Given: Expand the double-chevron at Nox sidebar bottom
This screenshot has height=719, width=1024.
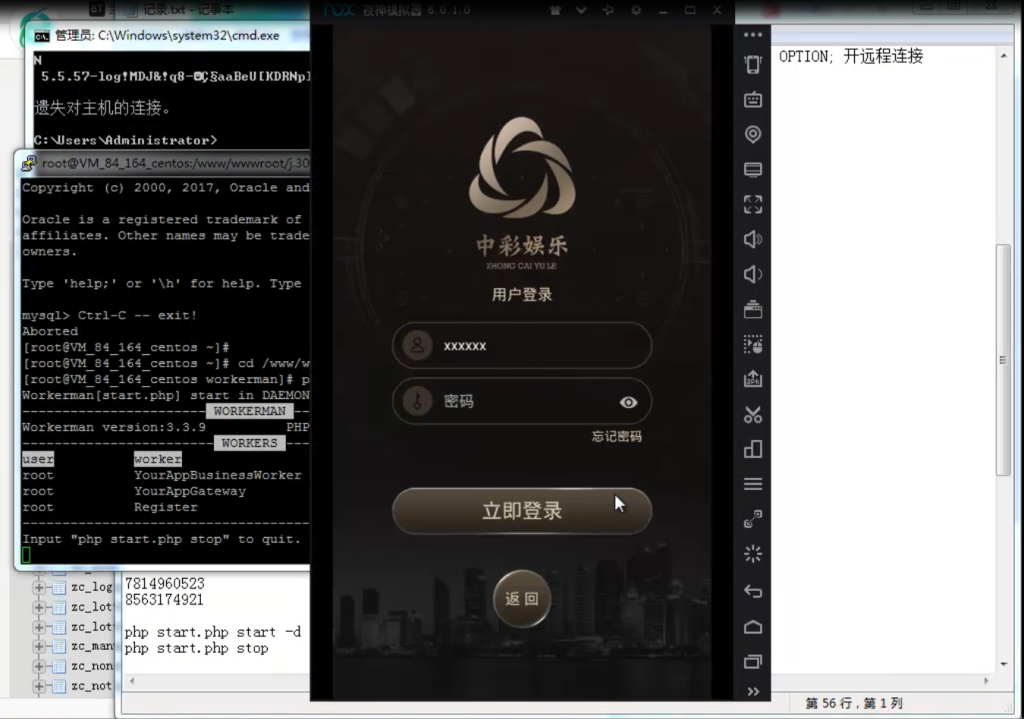Looking at the screenshot, I should tap(753, 692).
